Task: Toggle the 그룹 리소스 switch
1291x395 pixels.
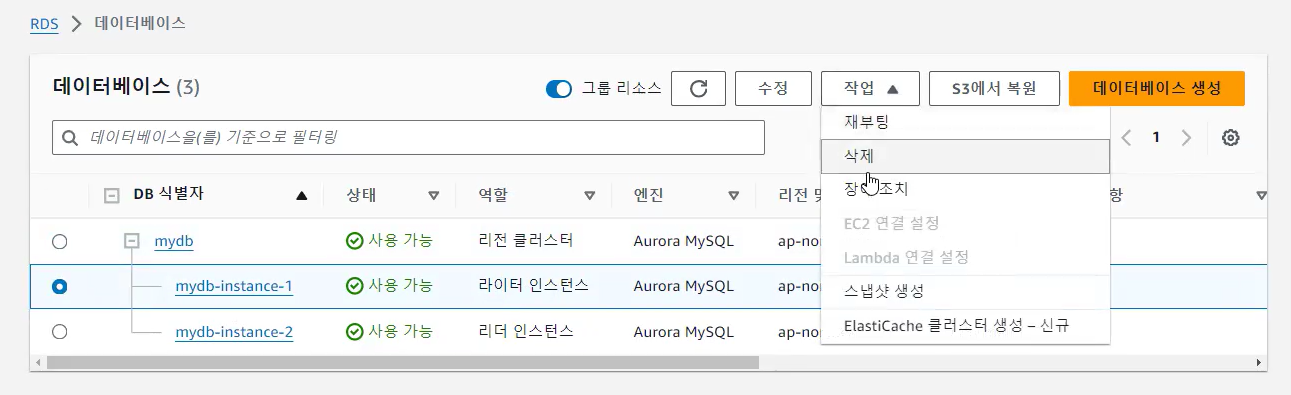Action: click(559, 88)
